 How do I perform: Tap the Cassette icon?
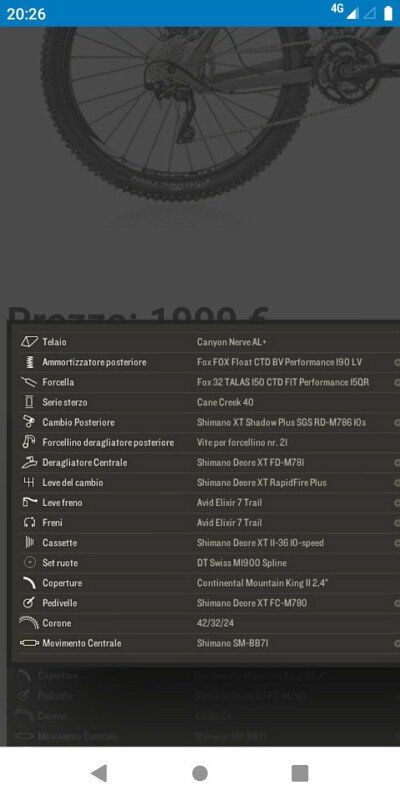(30, 542)
